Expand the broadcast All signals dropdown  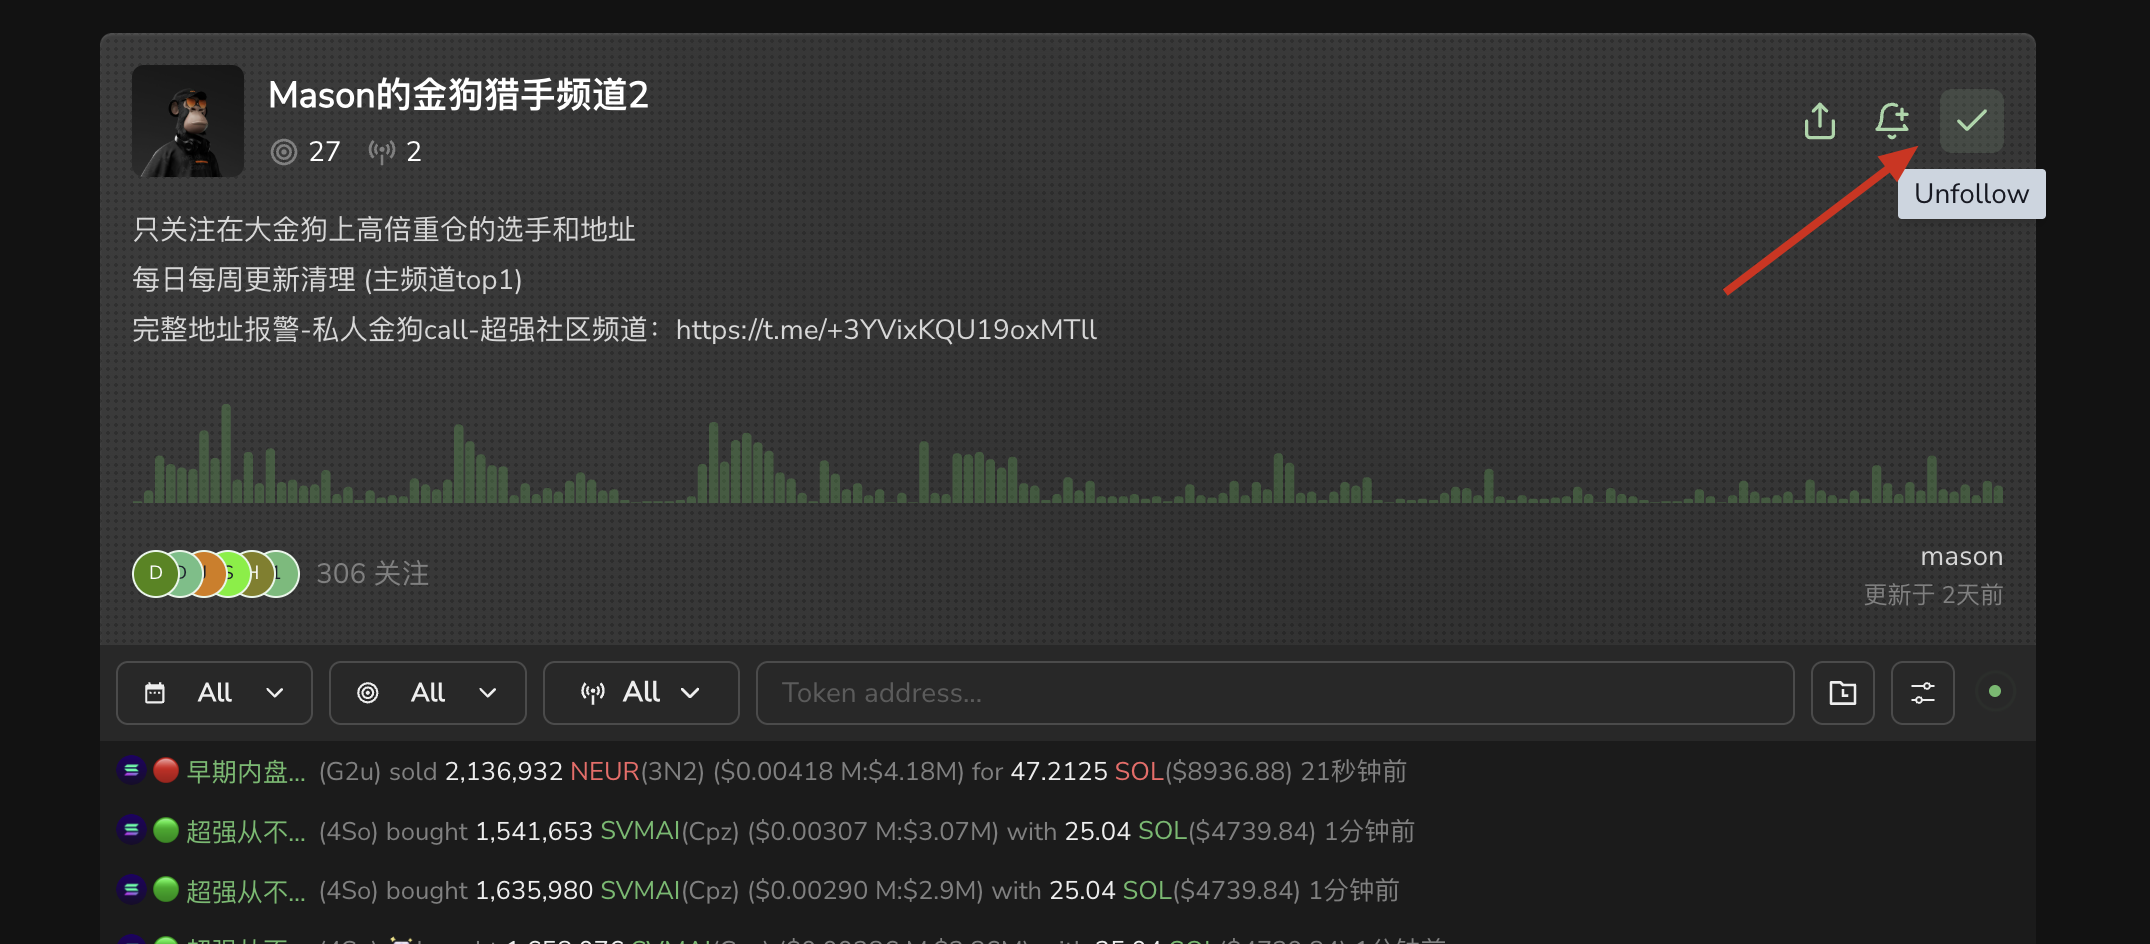coord(640,693)
